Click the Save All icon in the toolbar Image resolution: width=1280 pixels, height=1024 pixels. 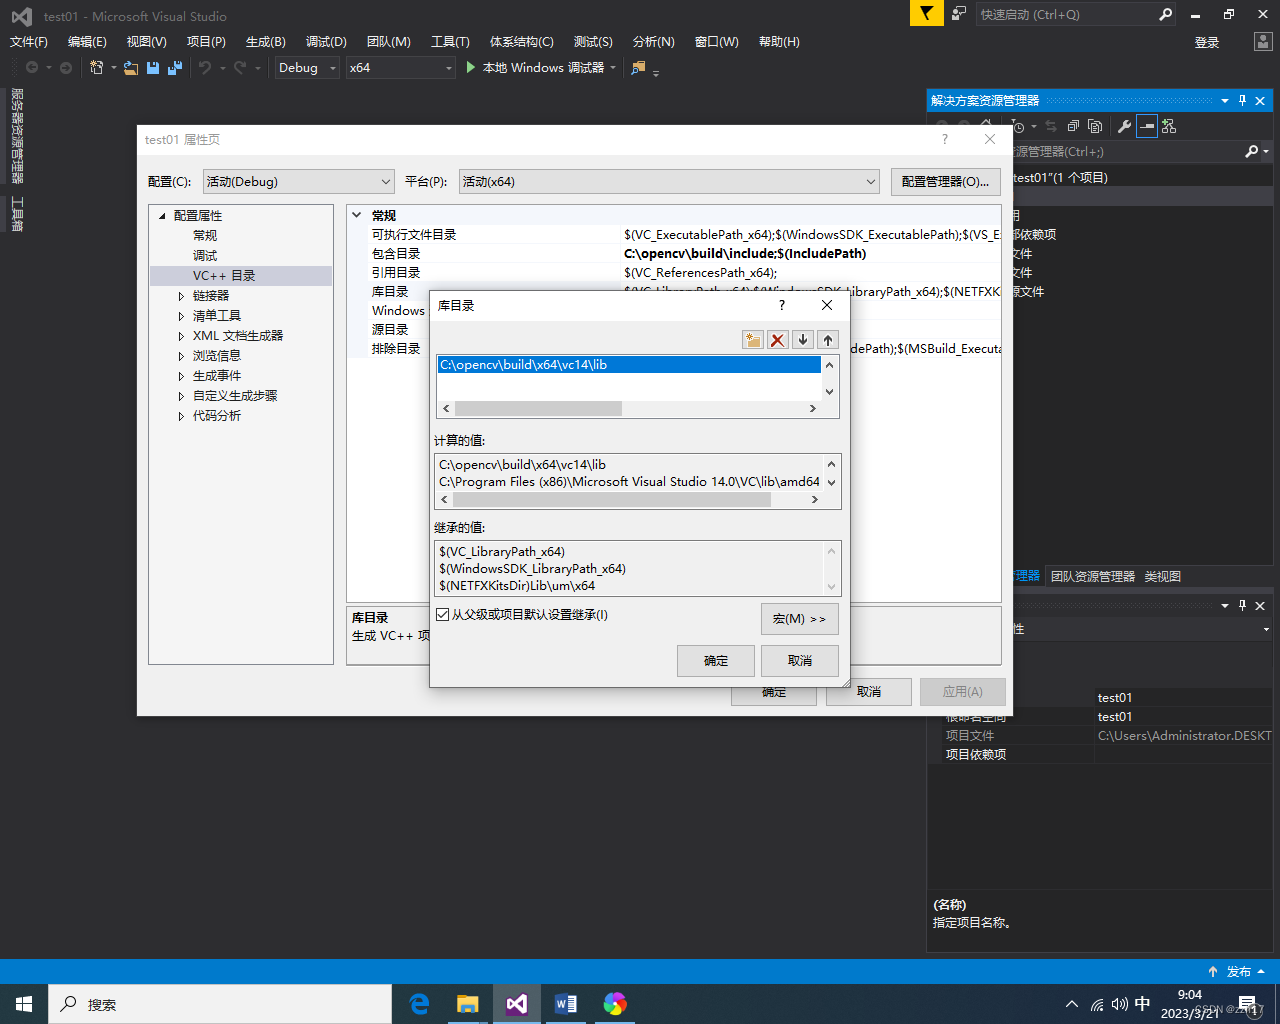click(x=172, y=67)
